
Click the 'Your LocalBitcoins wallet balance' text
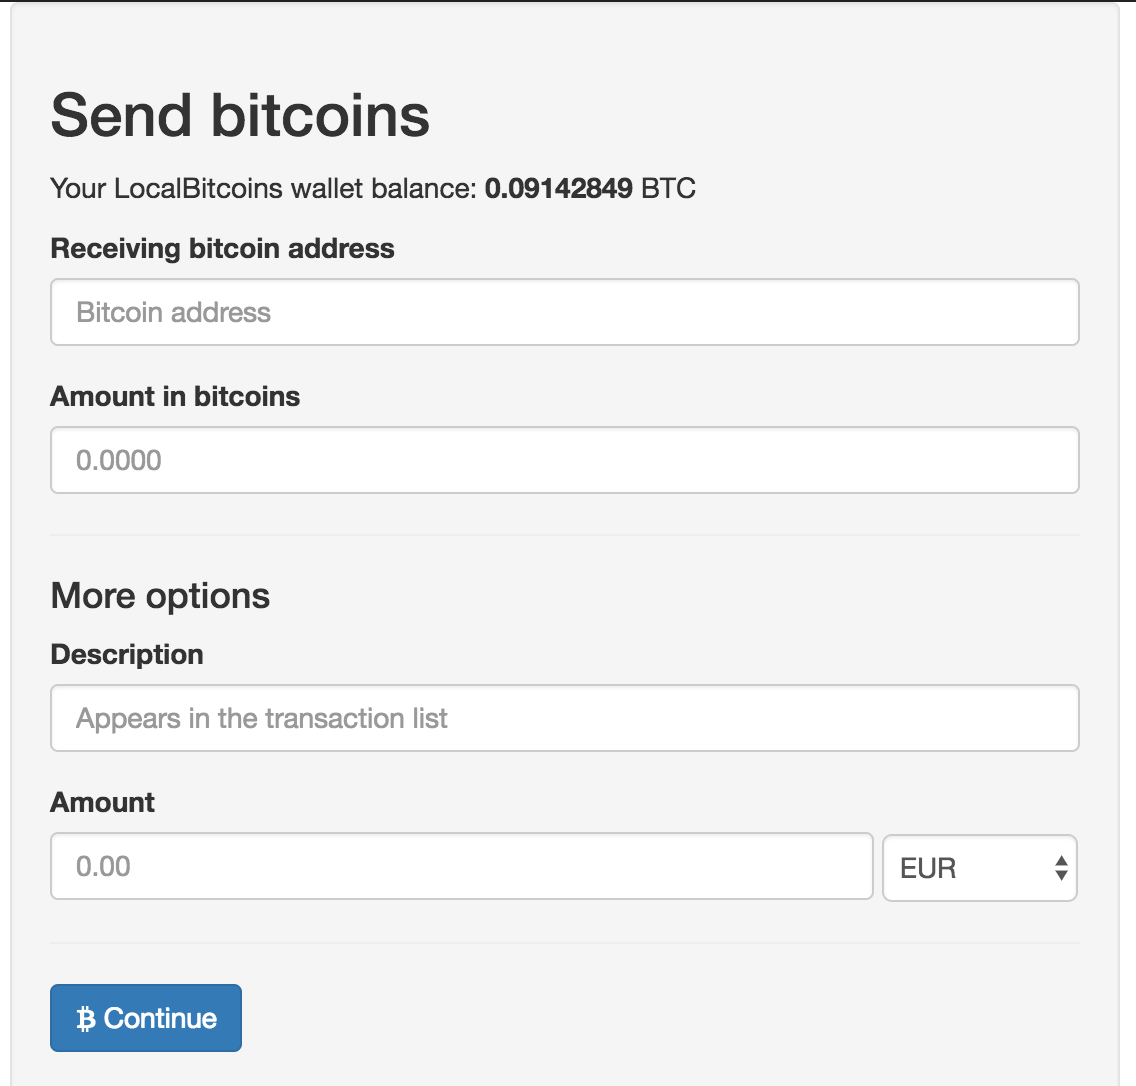263,188
